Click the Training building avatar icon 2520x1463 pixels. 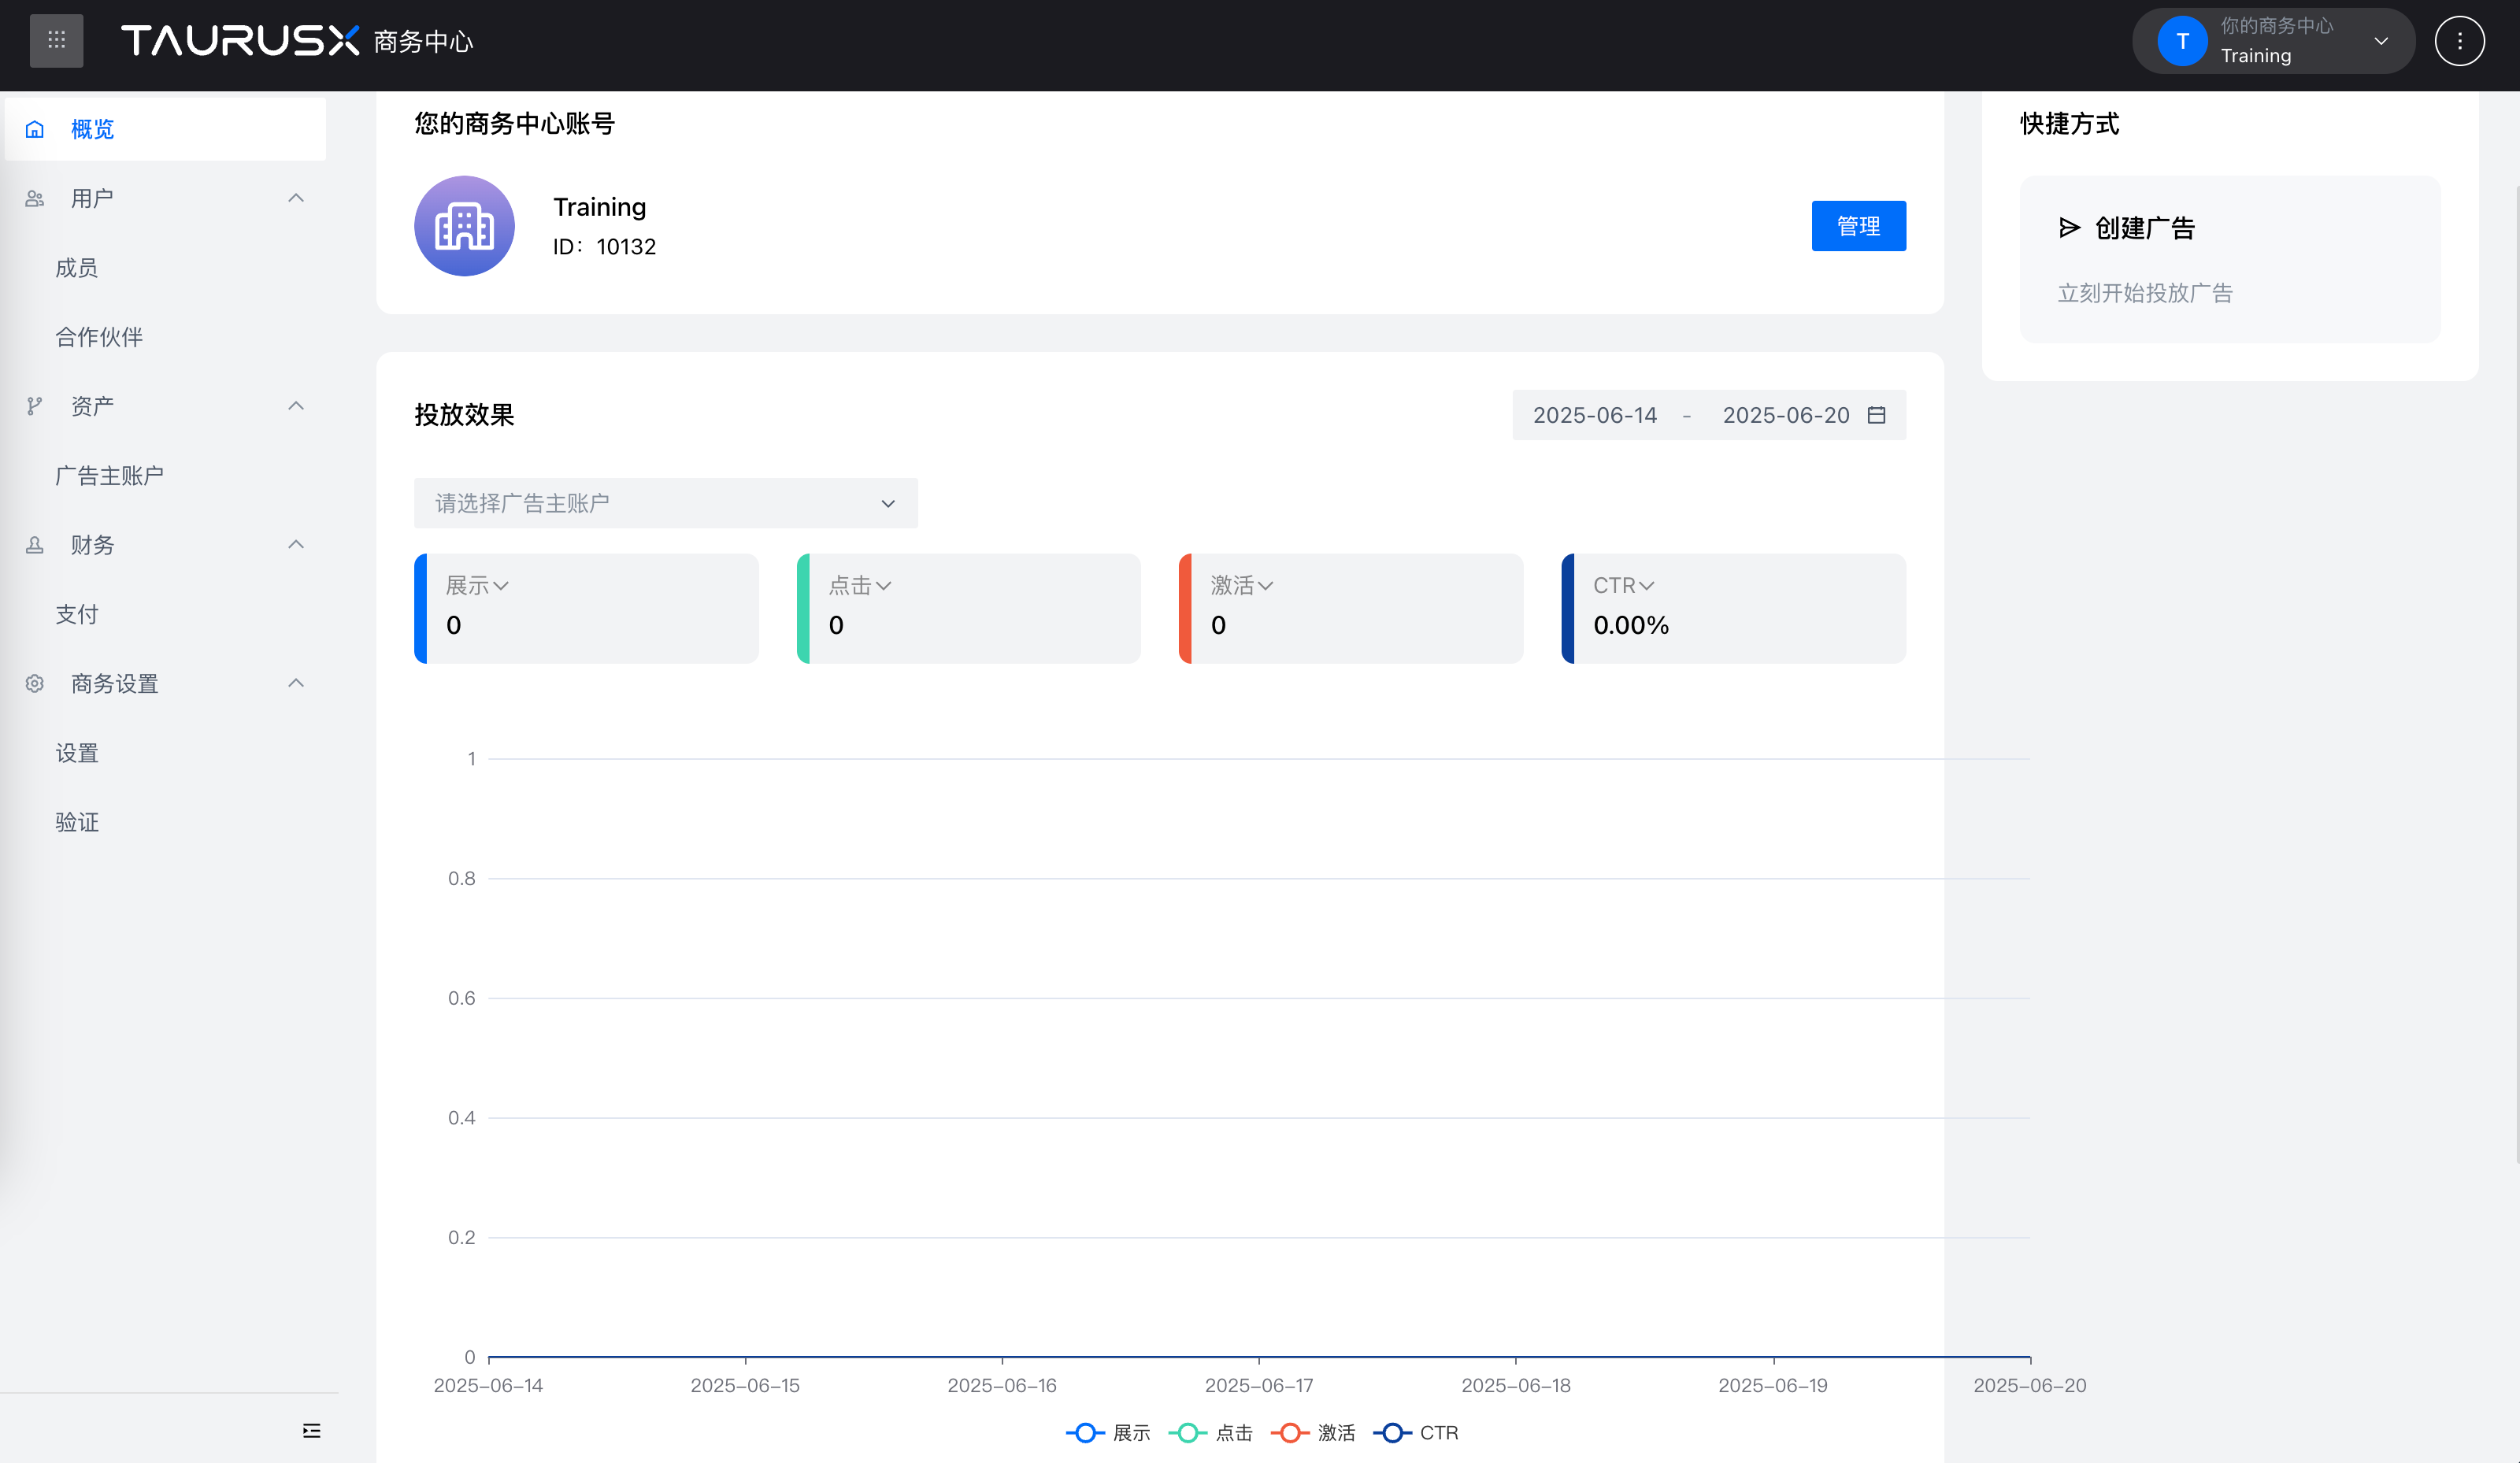tap(464, 226)
